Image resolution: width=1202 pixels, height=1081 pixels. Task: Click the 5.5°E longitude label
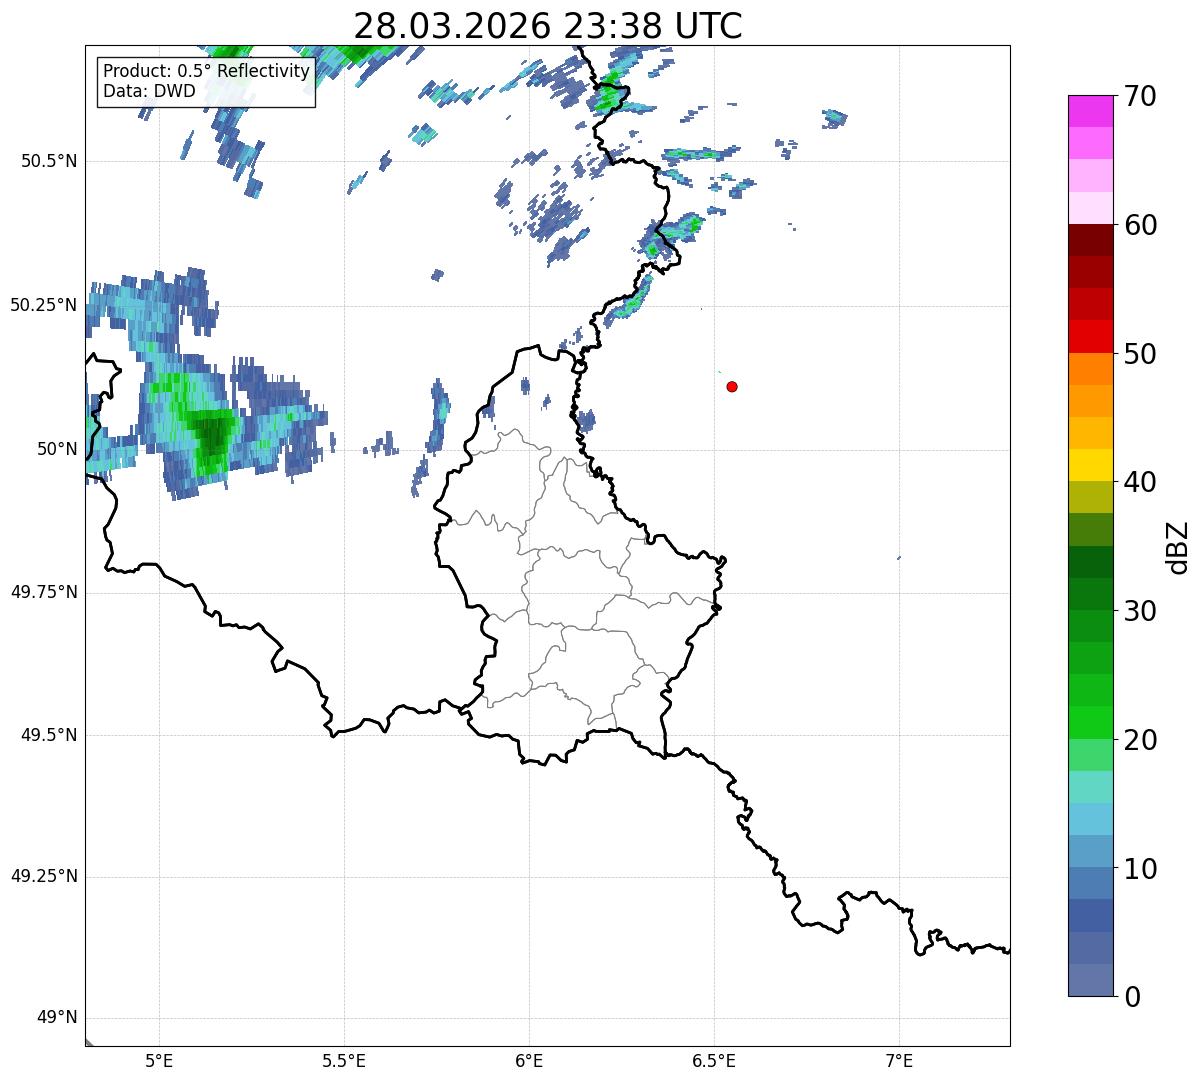click(344, 1061)
